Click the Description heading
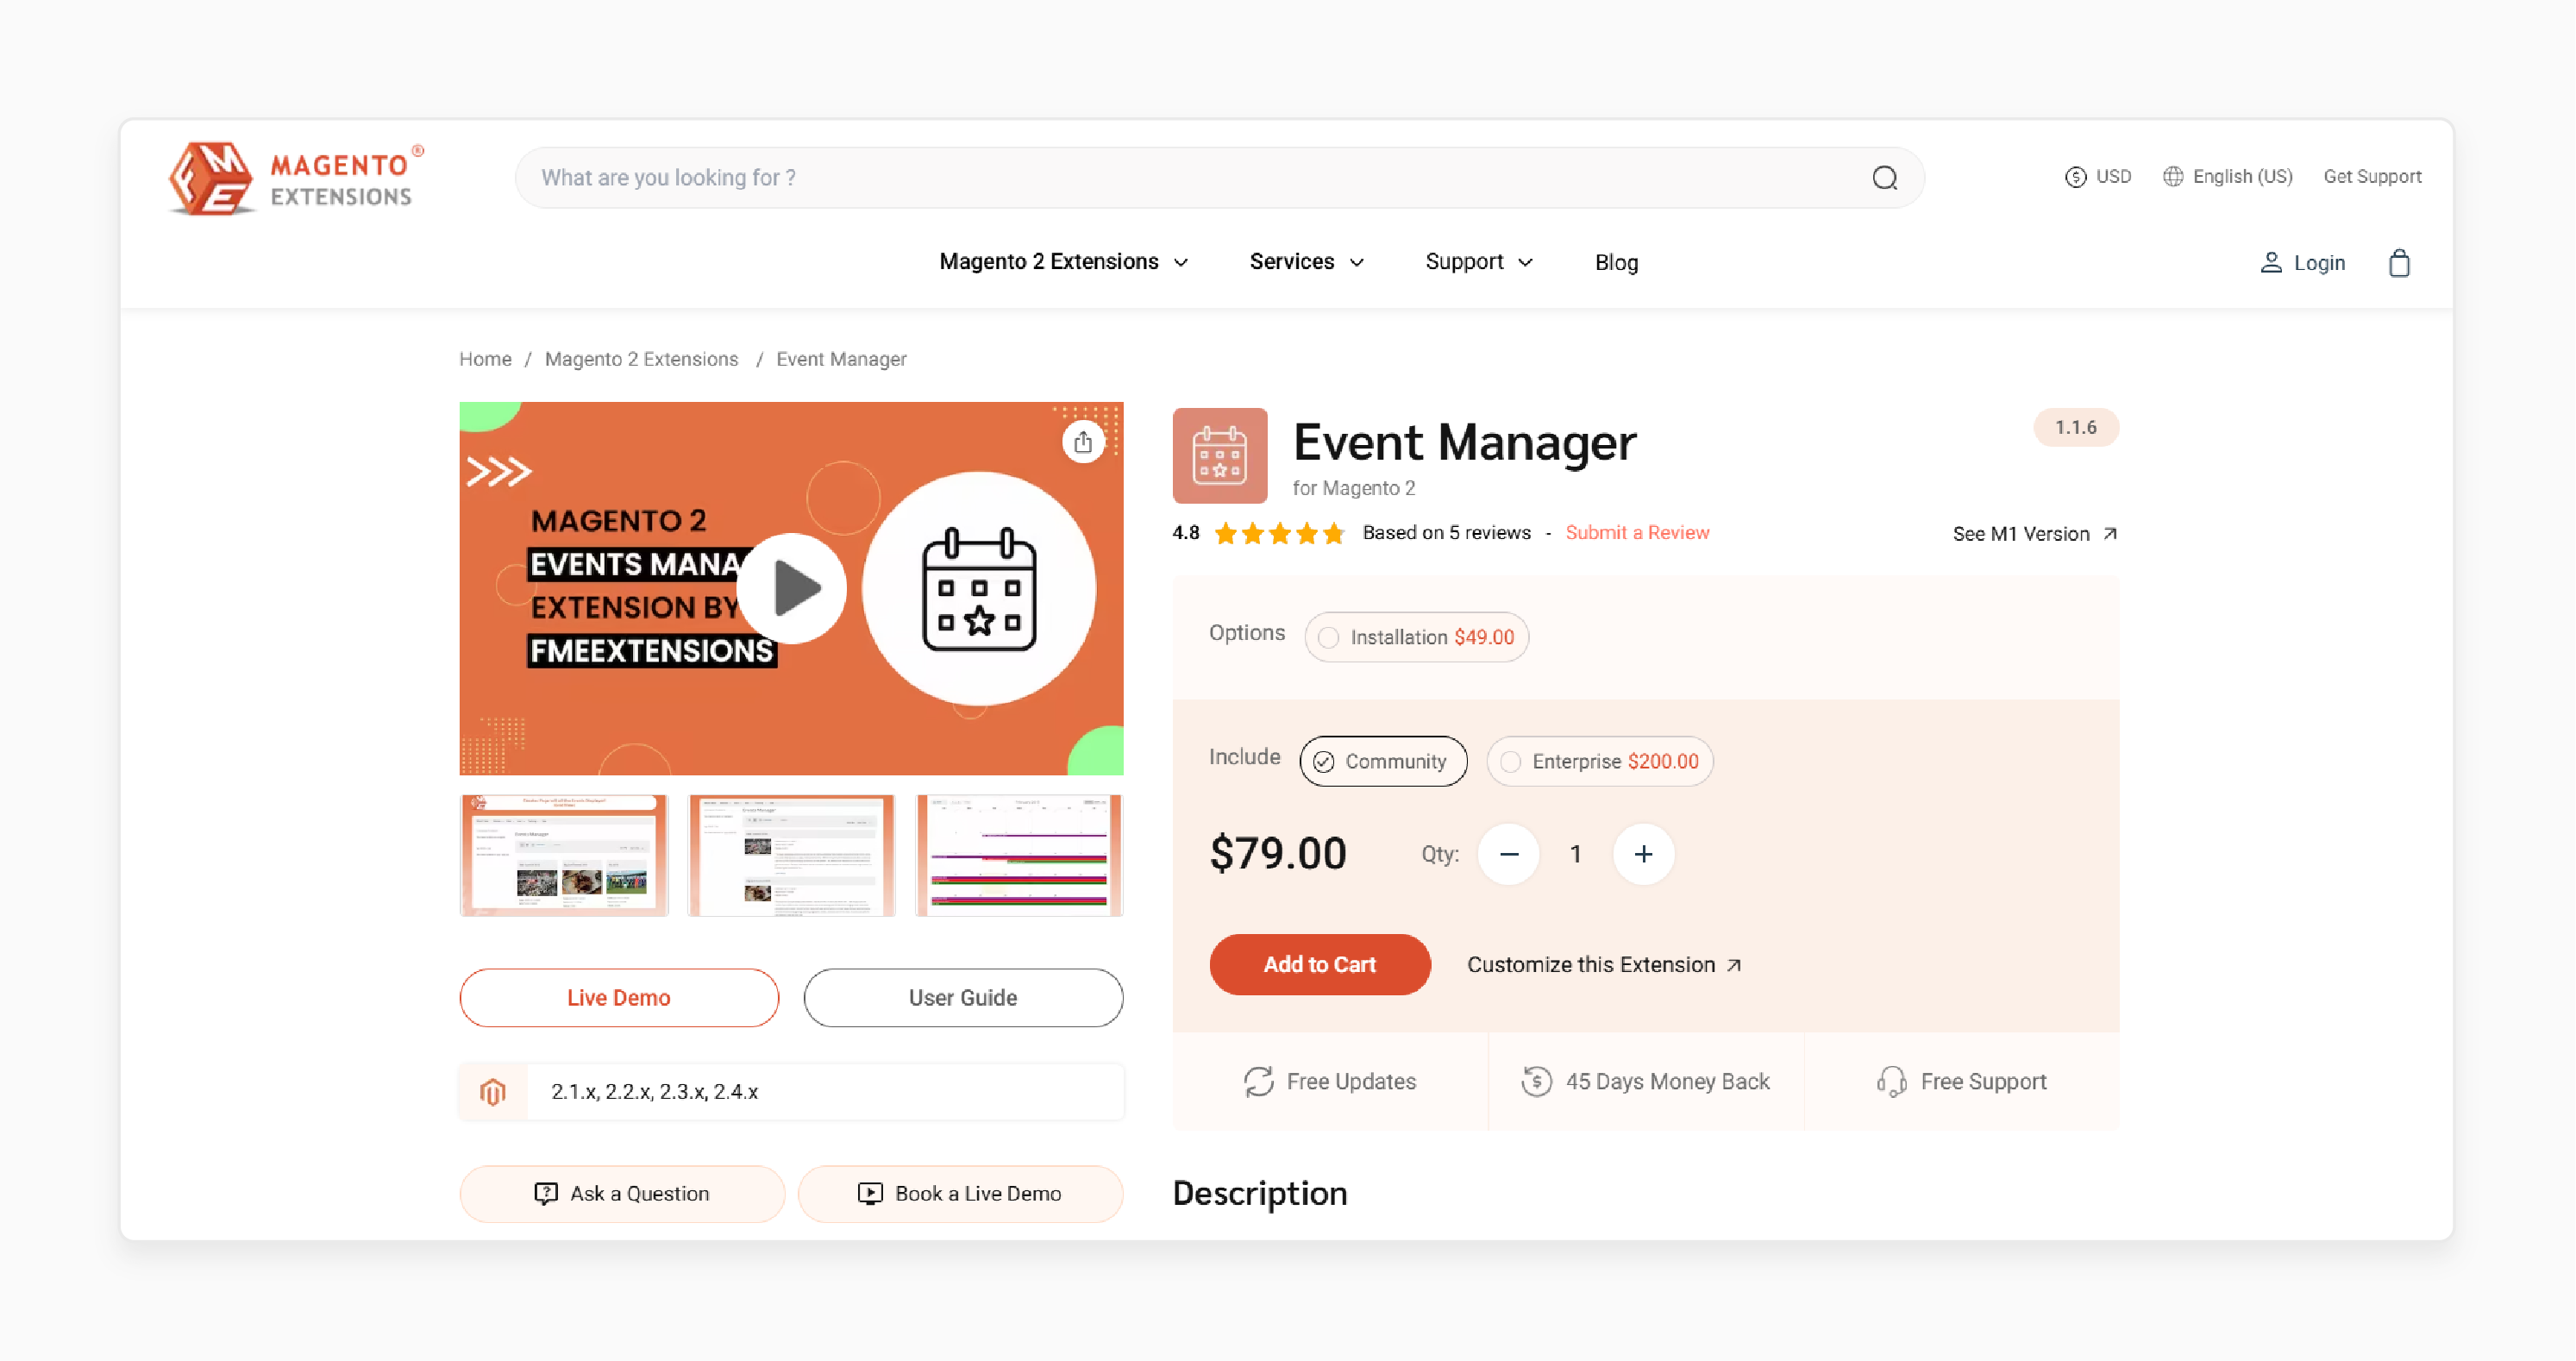This screenshot has width=2576, height=1361. 1259,1194
